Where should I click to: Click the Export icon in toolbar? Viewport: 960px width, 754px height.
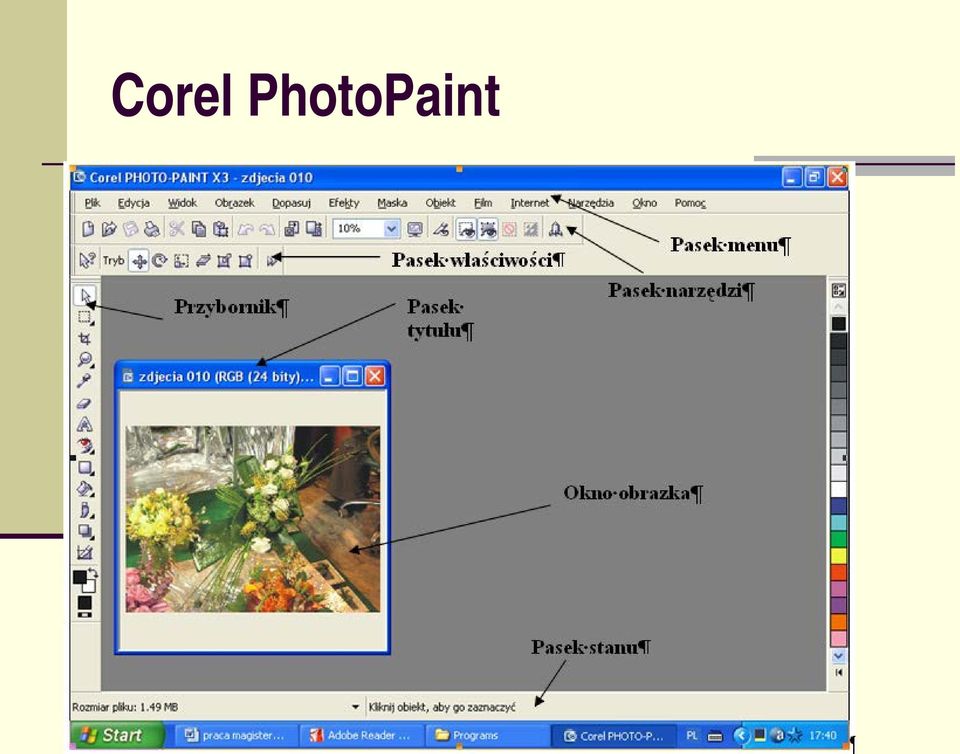click(x=314, y=229)
